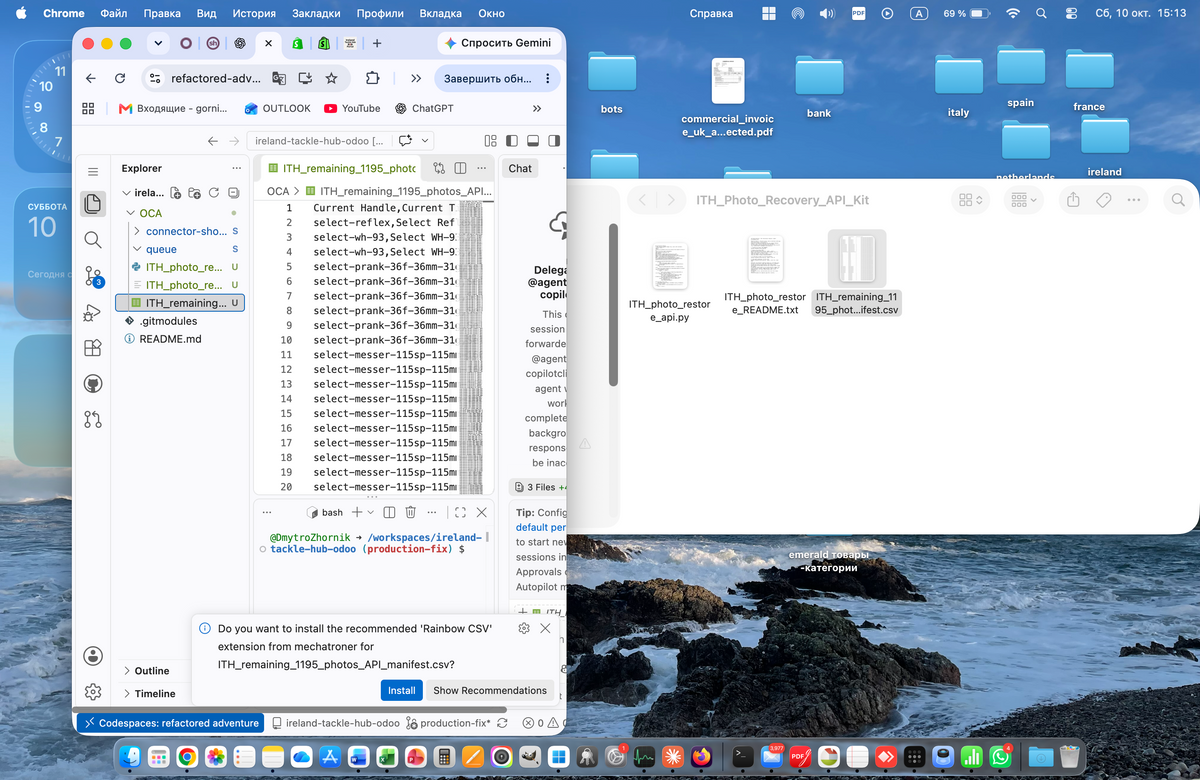Viewport: 1200px width, 780px height.
Task: Open the Закладки menu in the menu bar
Action: tap(318, 14)
